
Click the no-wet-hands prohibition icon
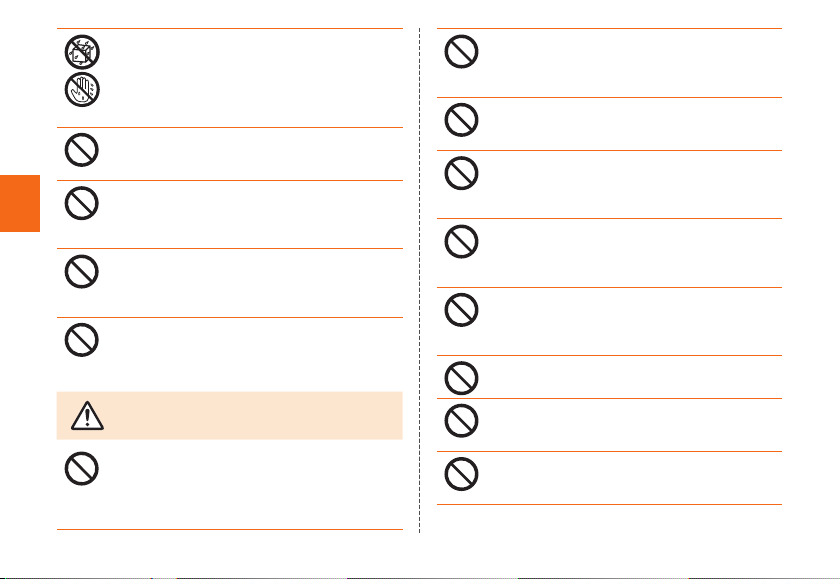pyautogui.click(x=82, y=89)
